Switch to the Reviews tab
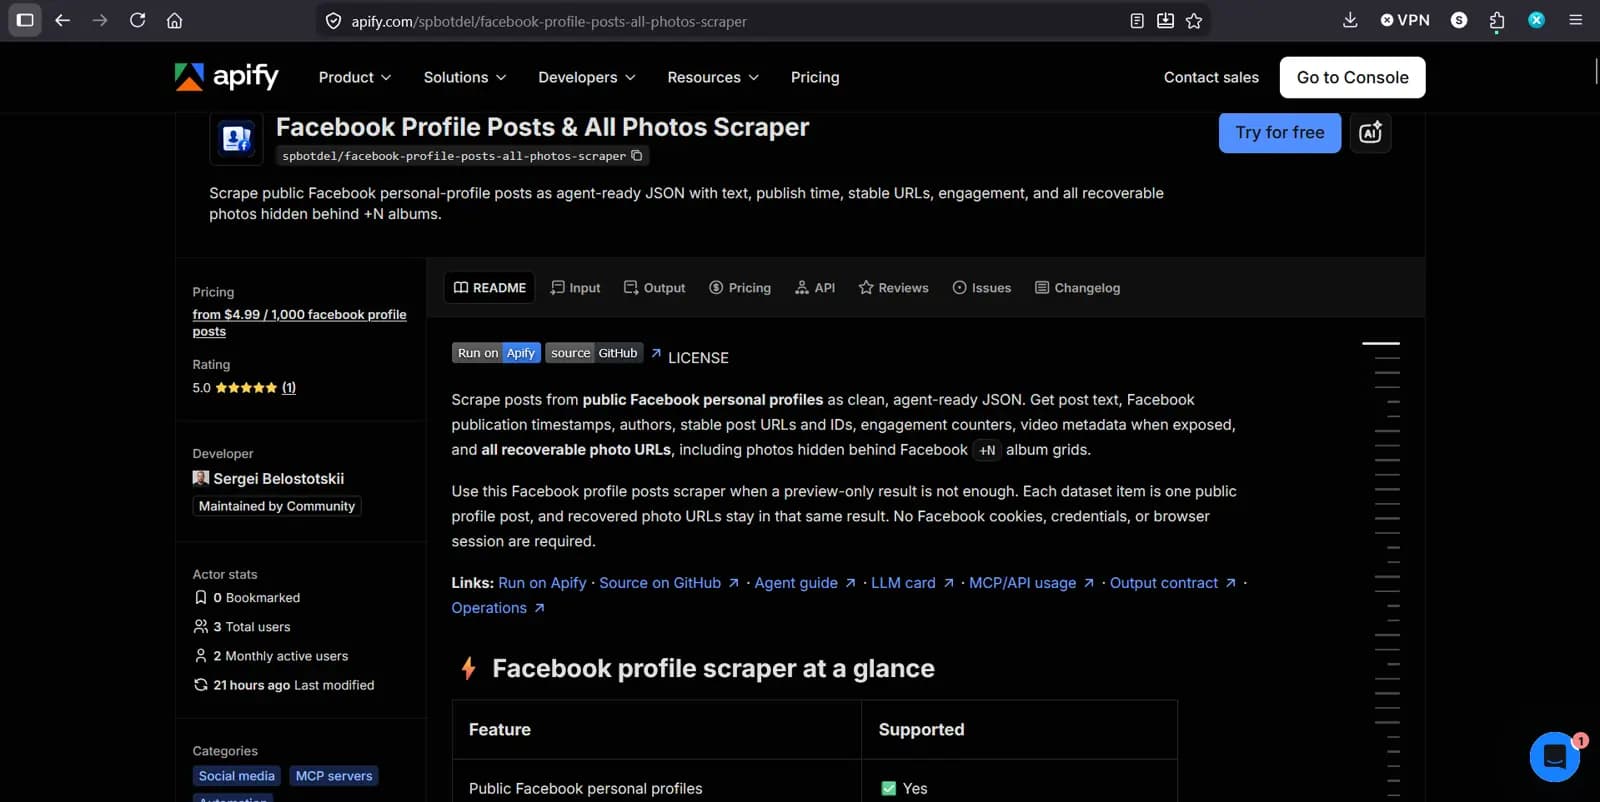Screen dimensions: 1600x802 tap(893, 288)
